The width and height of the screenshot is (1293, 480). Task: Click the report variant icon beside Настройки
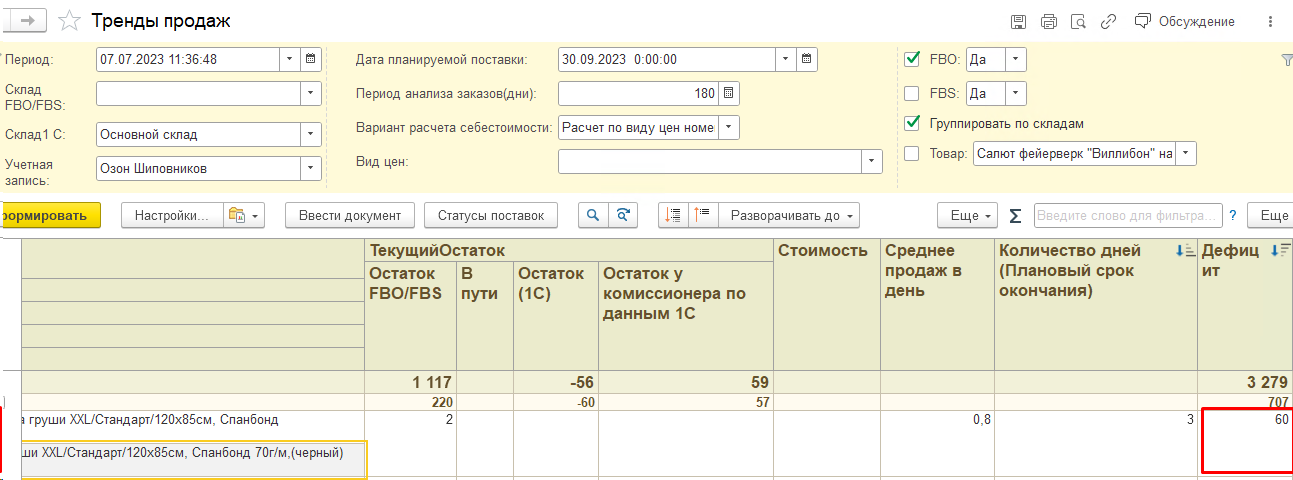point(243,215)
